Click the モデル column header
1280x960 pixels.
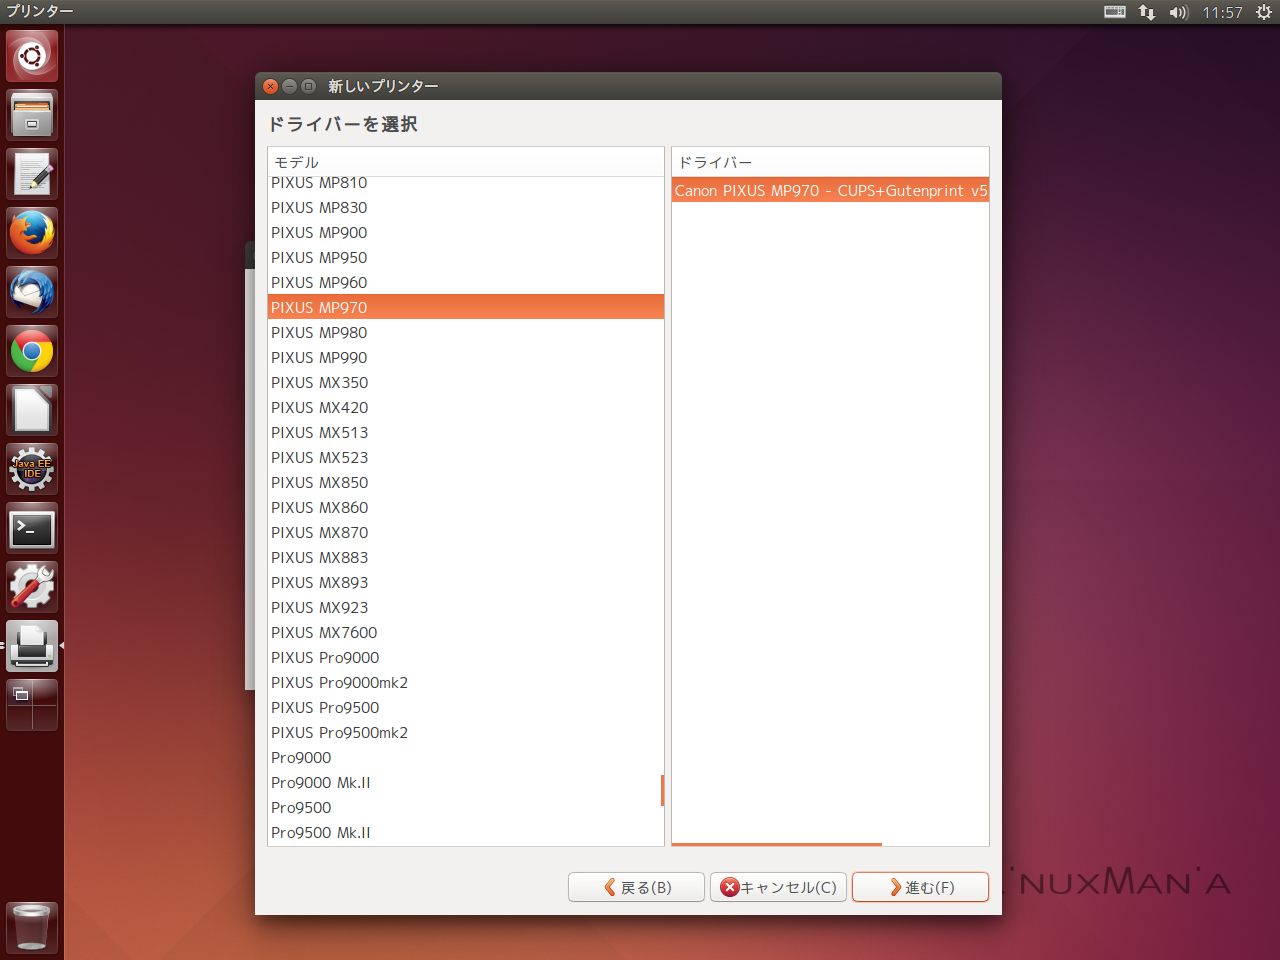pyautogui.click(x=466, y=162)
